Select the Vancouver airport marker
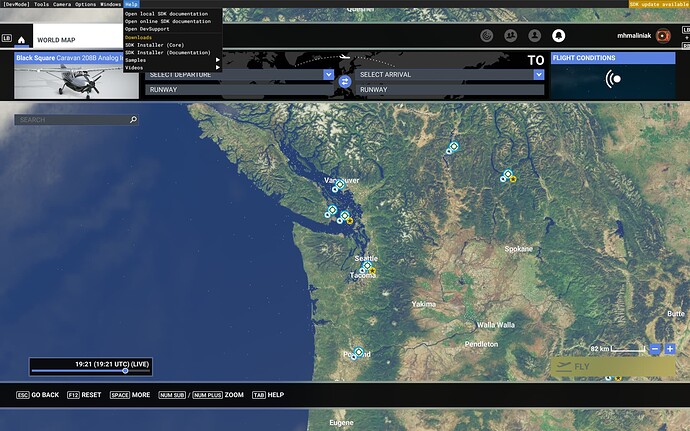Screen dimensions: 690x431 click(x=339, y=185)
